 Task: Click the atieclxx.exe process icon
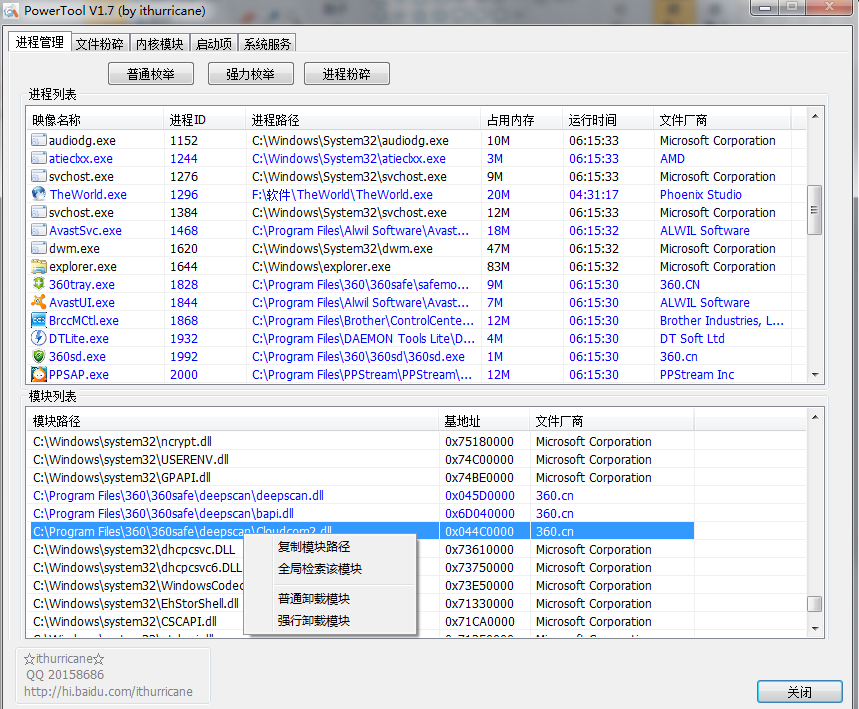pos(38,158)
